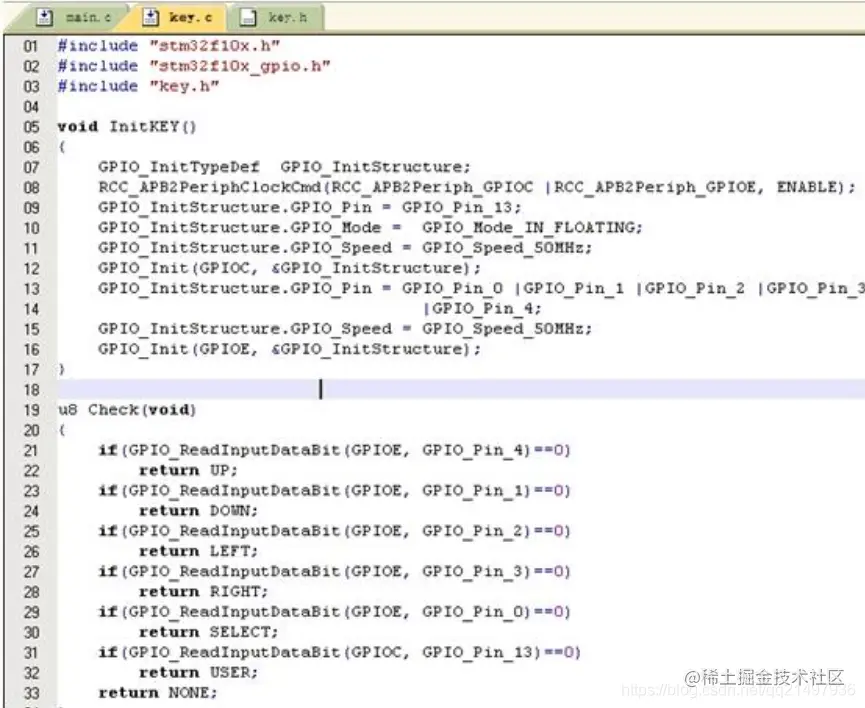The width and height of the screenshot is (865, 708).
Task: Click line number 19 in the gutter
Action: (x=31, y=410)
